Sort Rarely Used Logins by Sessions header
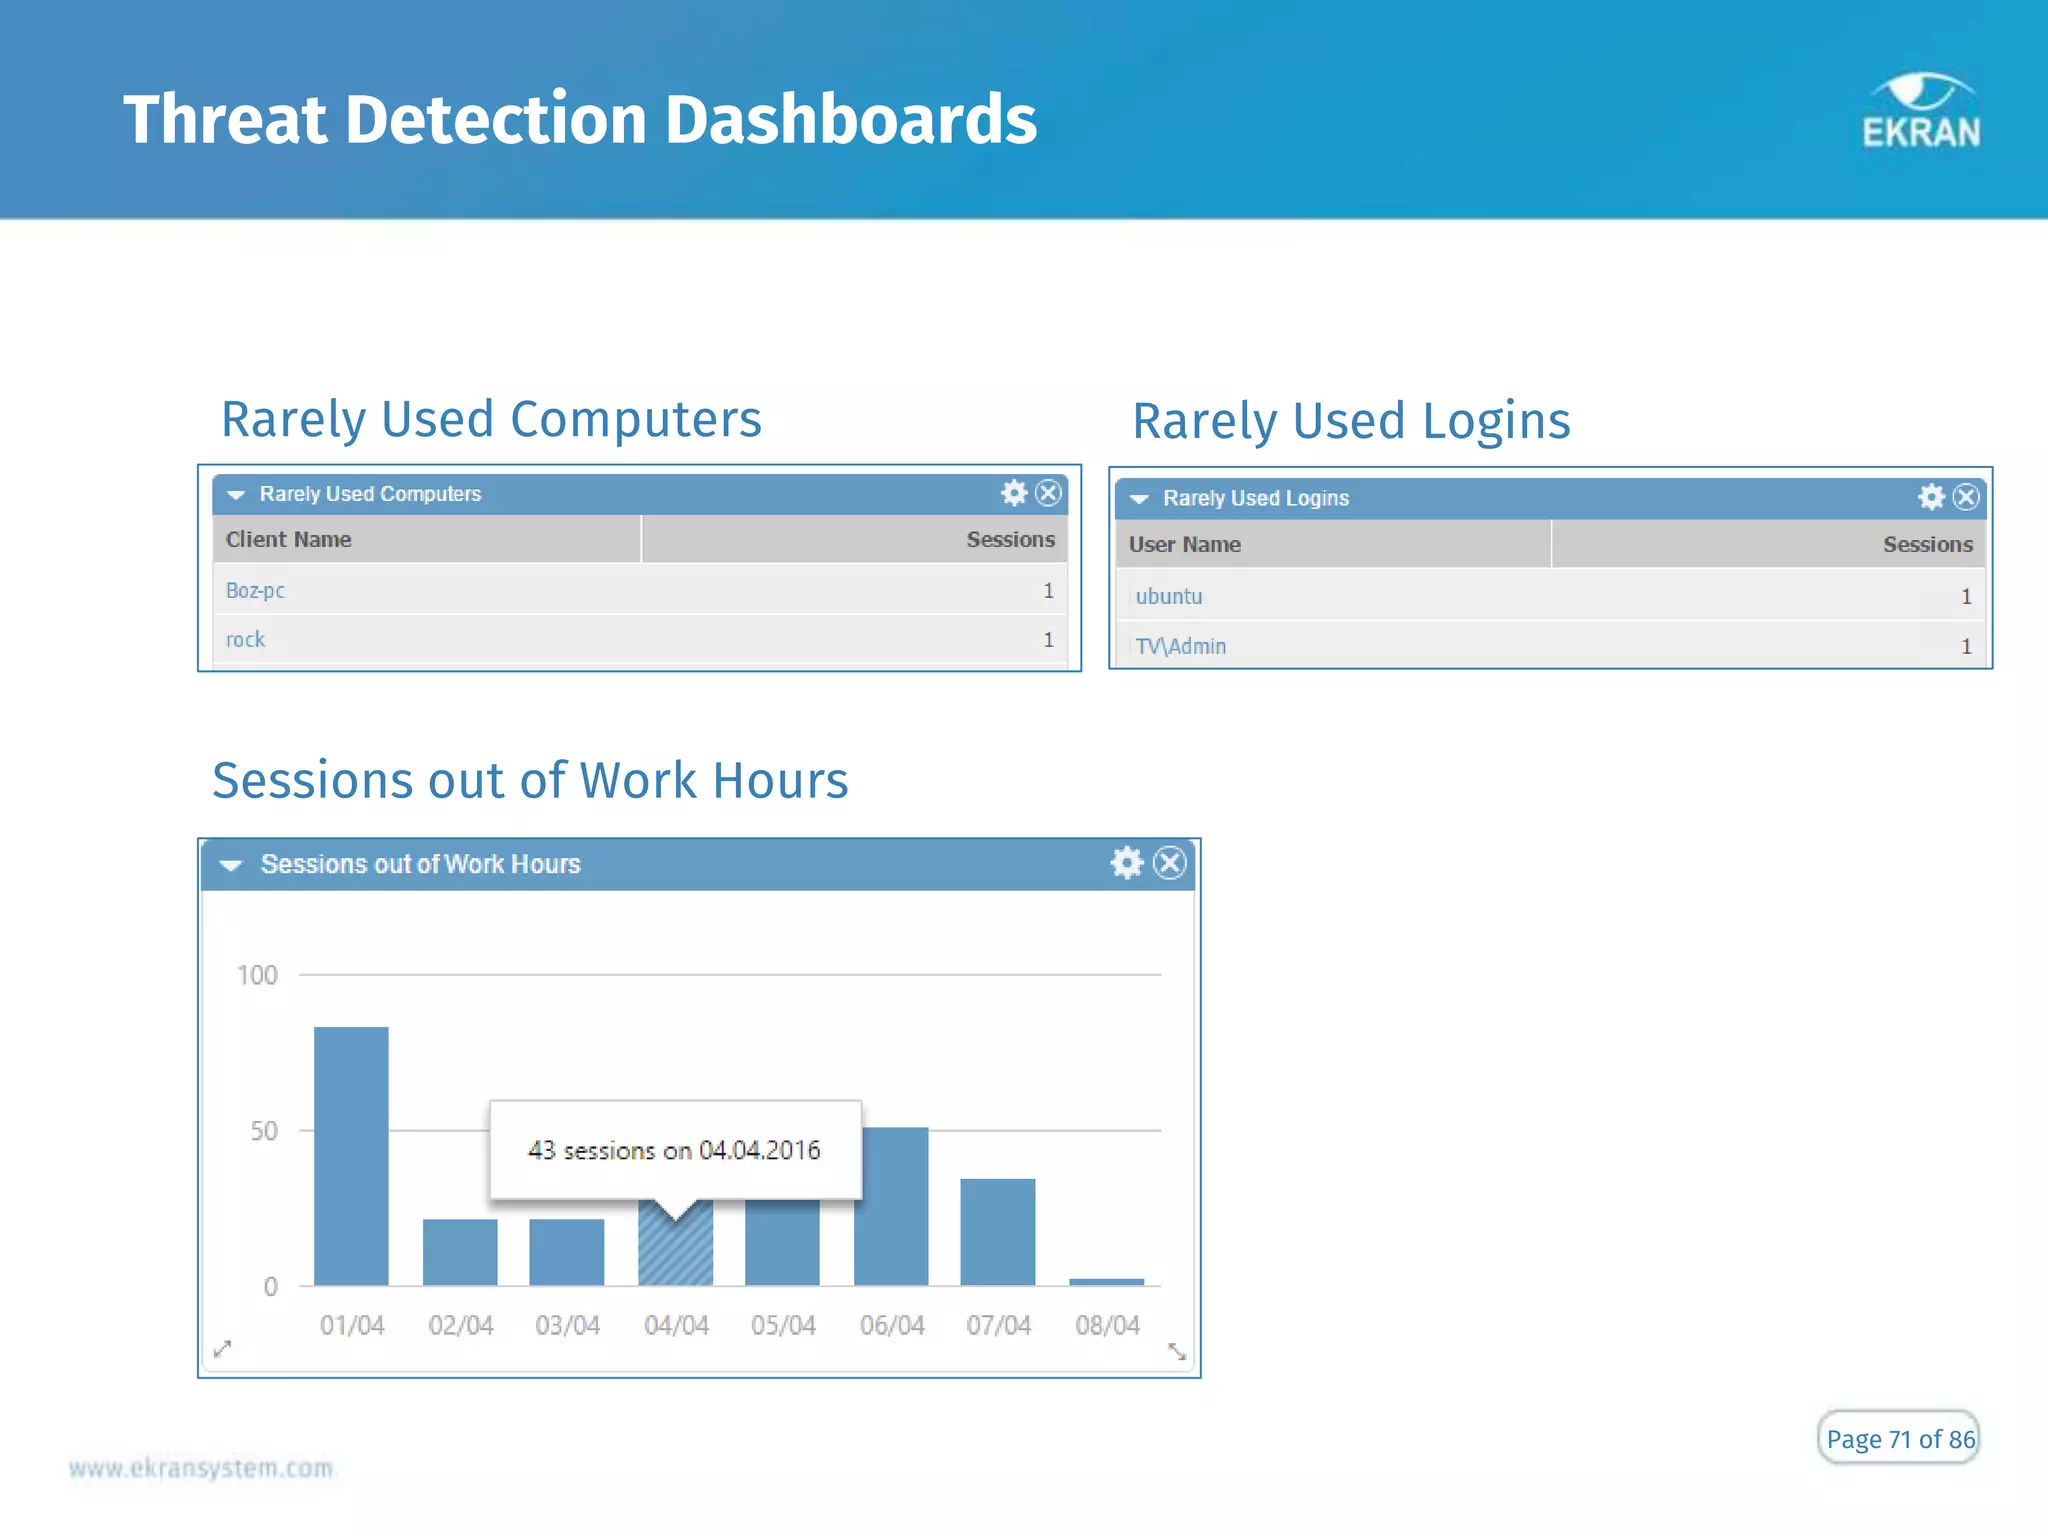 click(x=1769, y=544)
